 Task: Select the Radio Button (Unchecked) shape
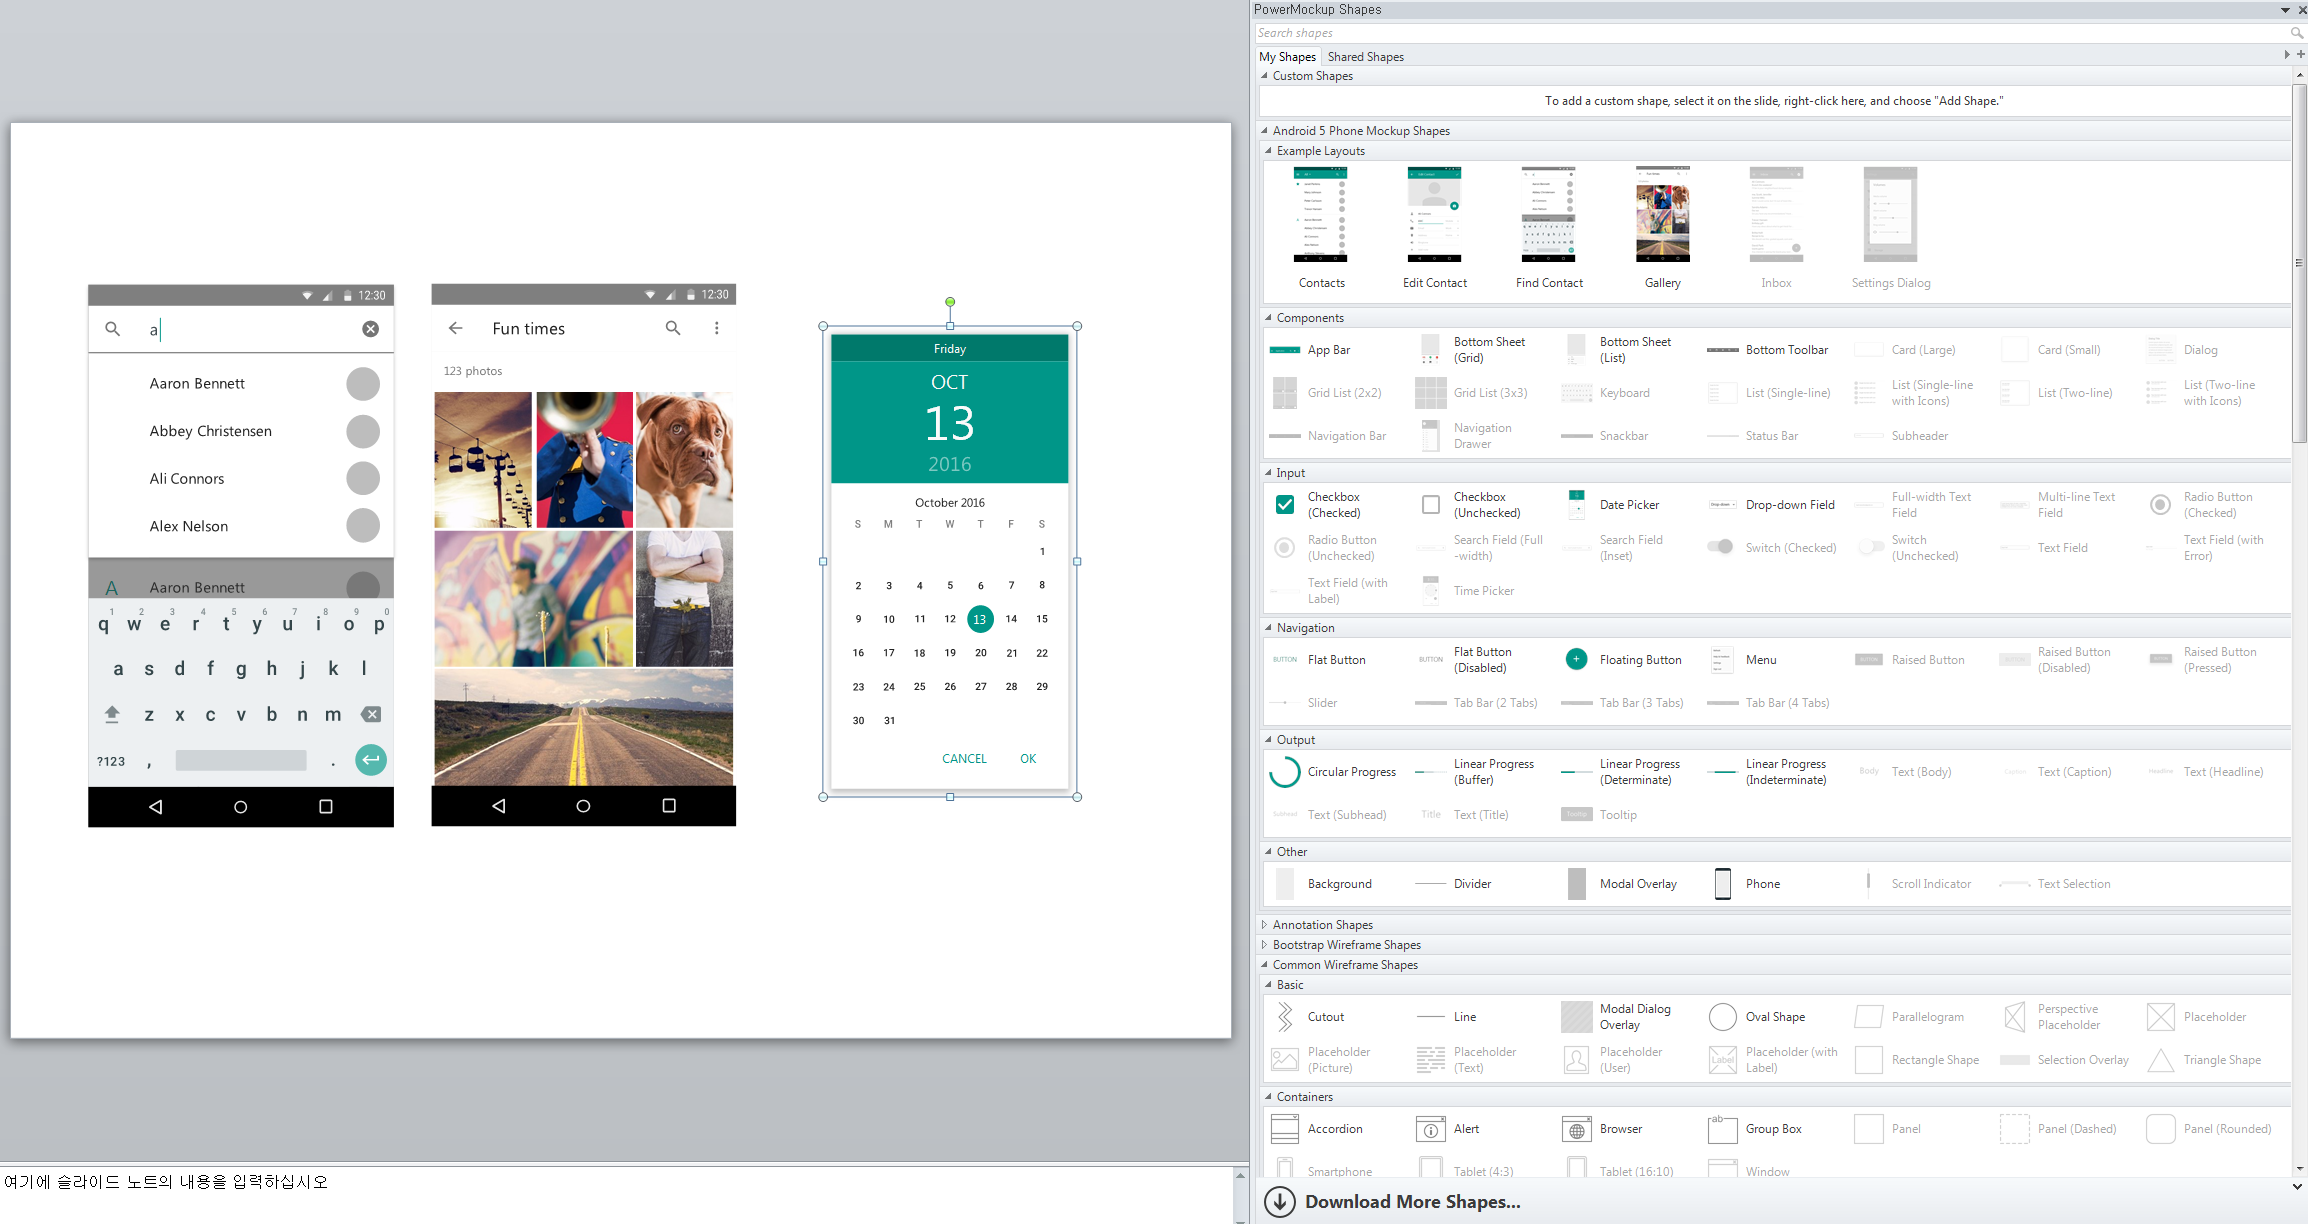[1326, 548]
